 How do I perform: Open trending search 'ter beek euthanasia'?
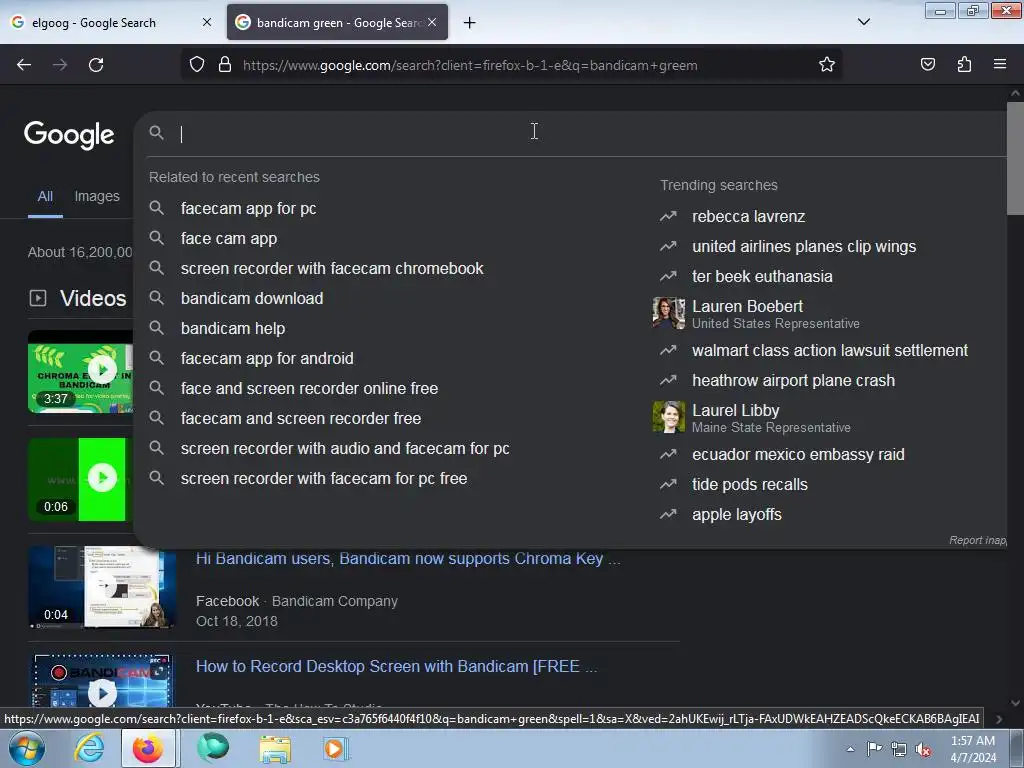(762, 276)
